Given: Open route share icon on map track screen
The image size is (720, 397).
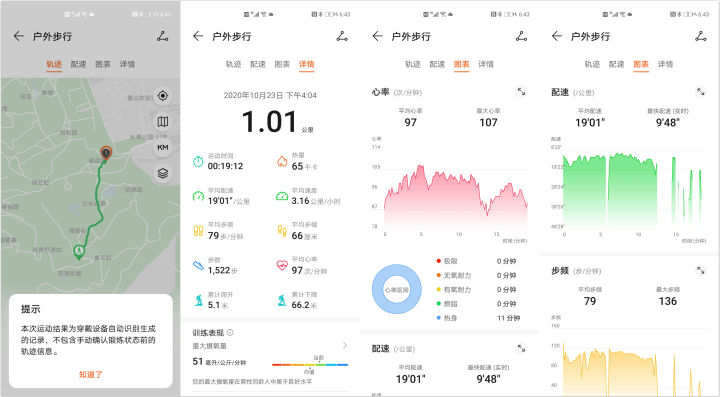Looking at the screenshot, I should [x=163, y=36].
